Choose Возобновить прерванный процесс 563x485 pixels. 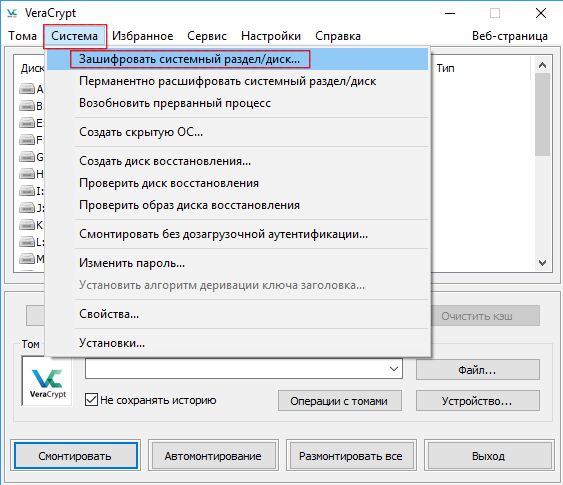238,103
